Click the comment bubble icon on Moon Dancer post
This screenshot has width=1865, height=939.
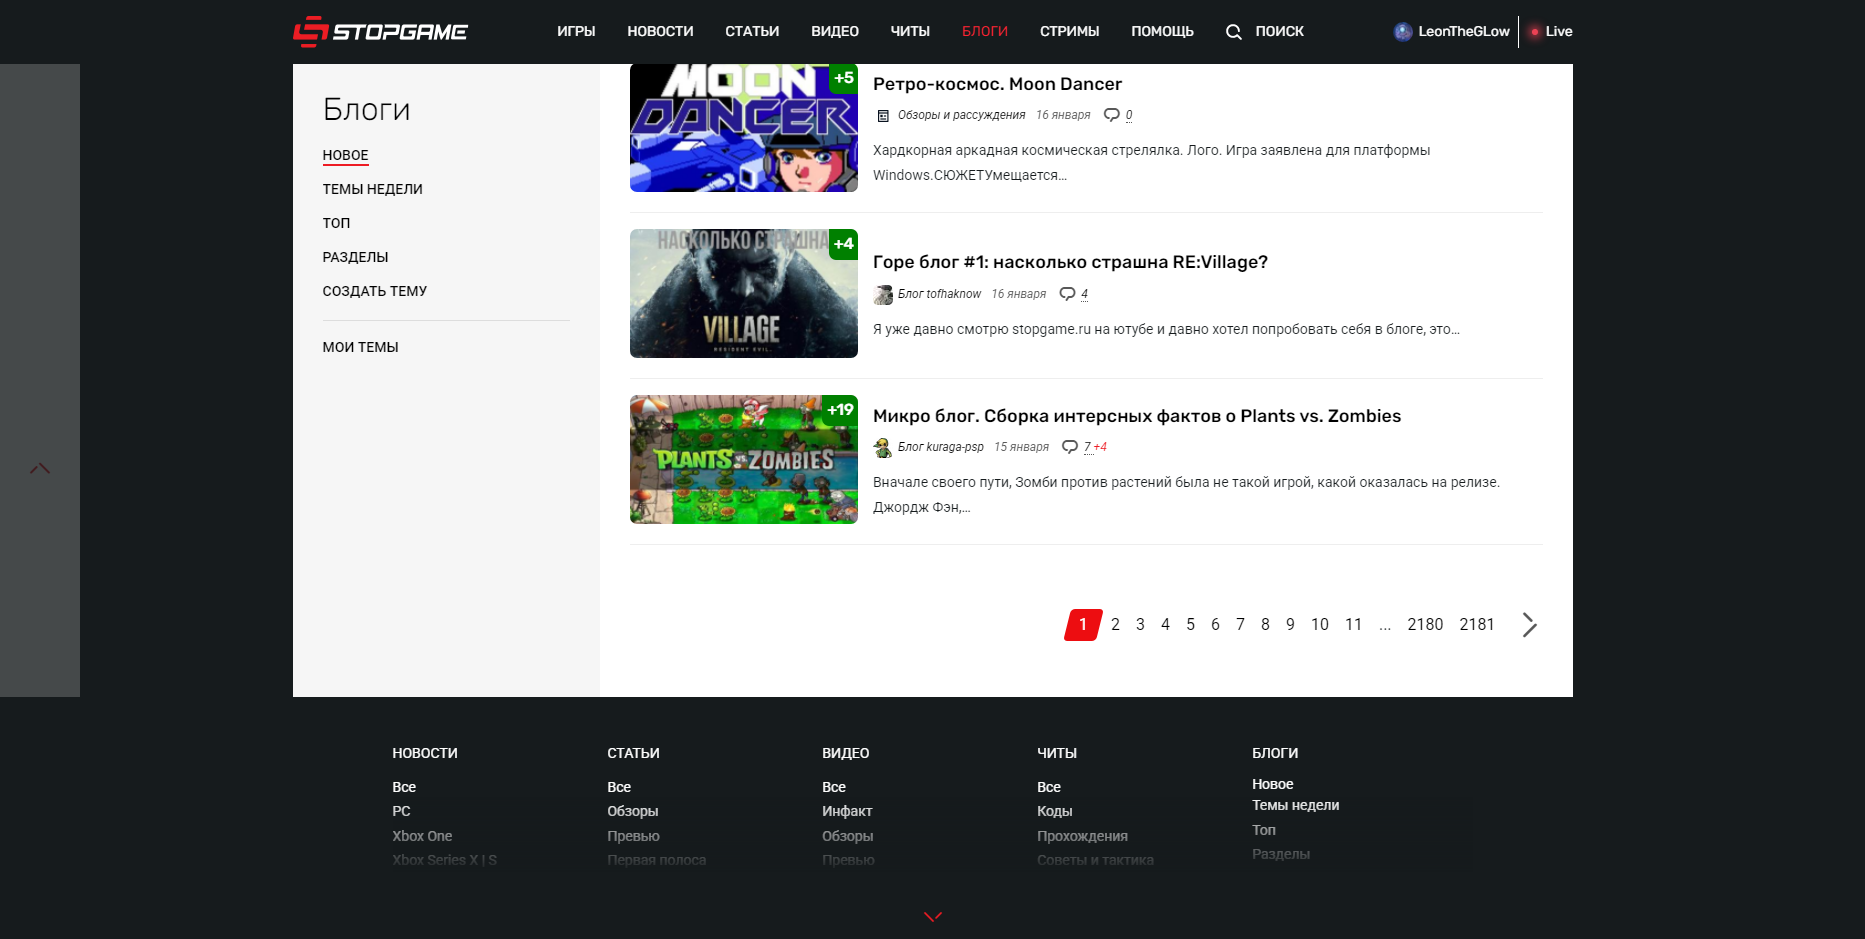point(1111,115)
